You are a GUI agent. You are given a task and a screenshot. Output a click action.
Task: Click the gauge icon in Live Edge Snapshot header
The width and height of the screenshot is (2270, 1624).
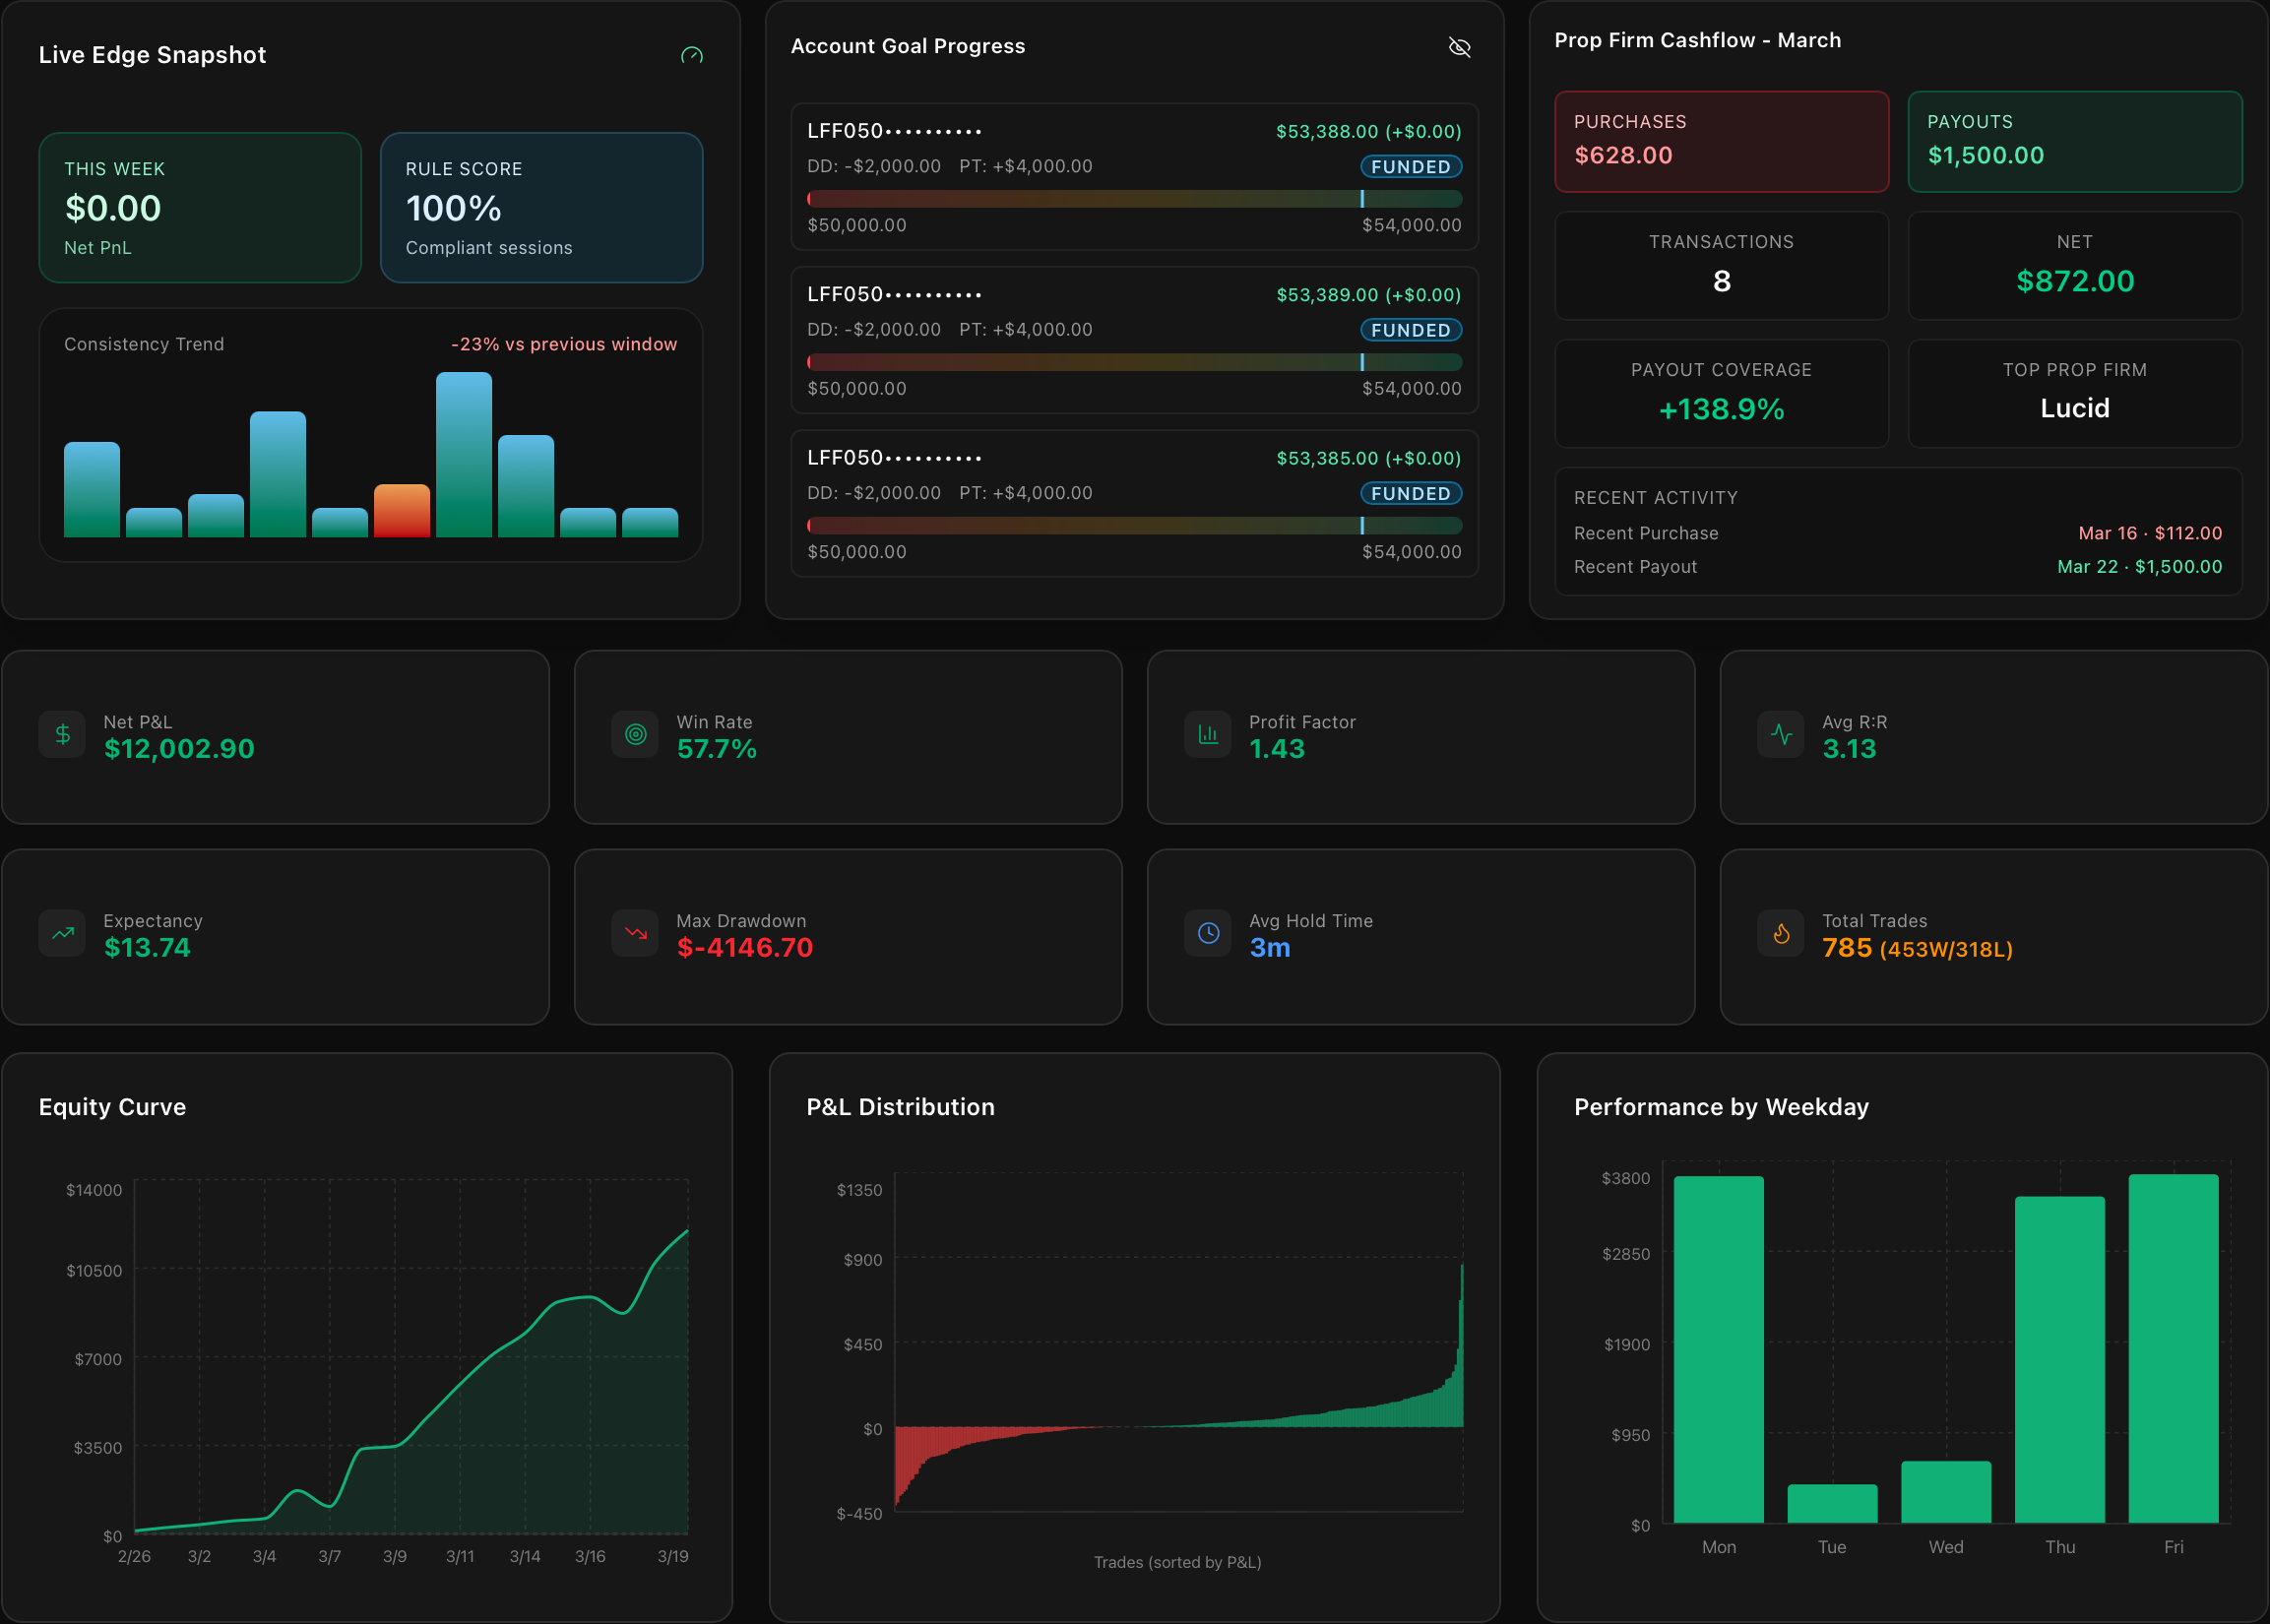click(x=692, y=56)
